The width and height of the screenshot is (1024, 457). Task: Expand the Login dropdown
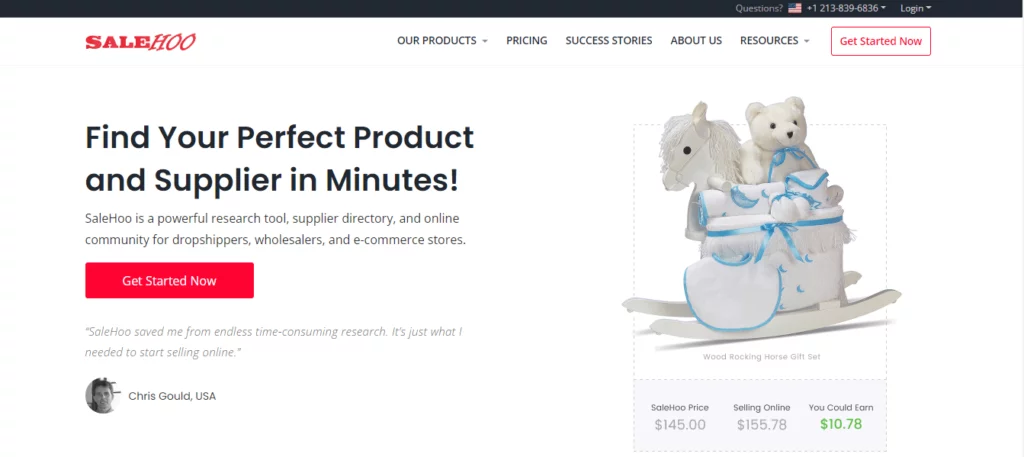(x=916, y=8)
